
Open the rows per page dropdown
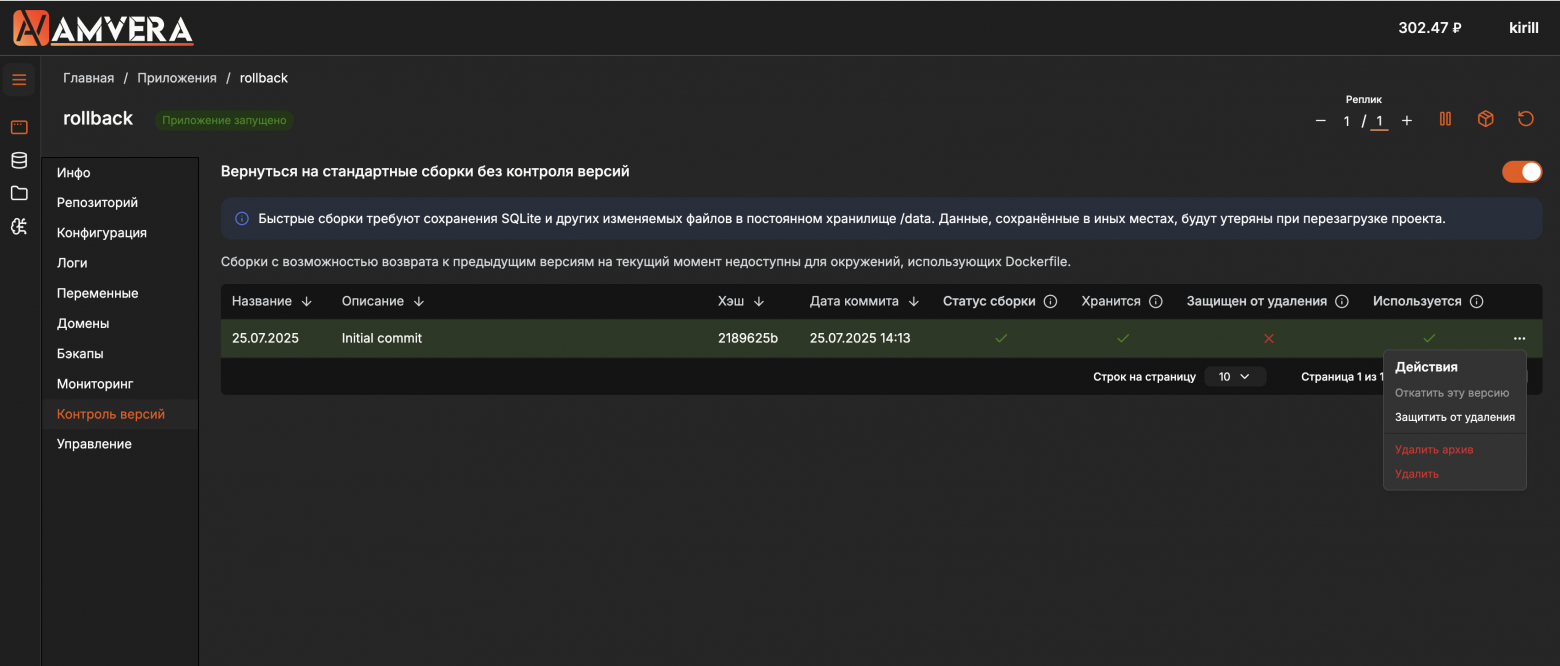(x=1235, y=377)
